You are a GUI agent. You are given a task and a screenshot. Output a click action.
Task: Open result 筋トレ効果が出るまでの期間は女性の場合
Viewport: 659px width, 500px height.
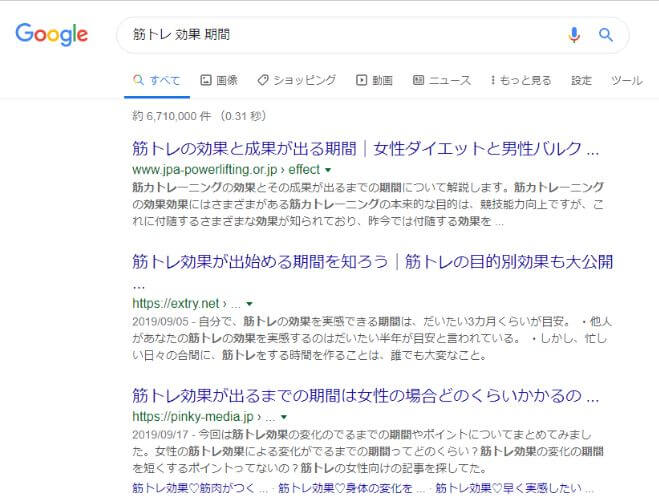coord(365,396)
